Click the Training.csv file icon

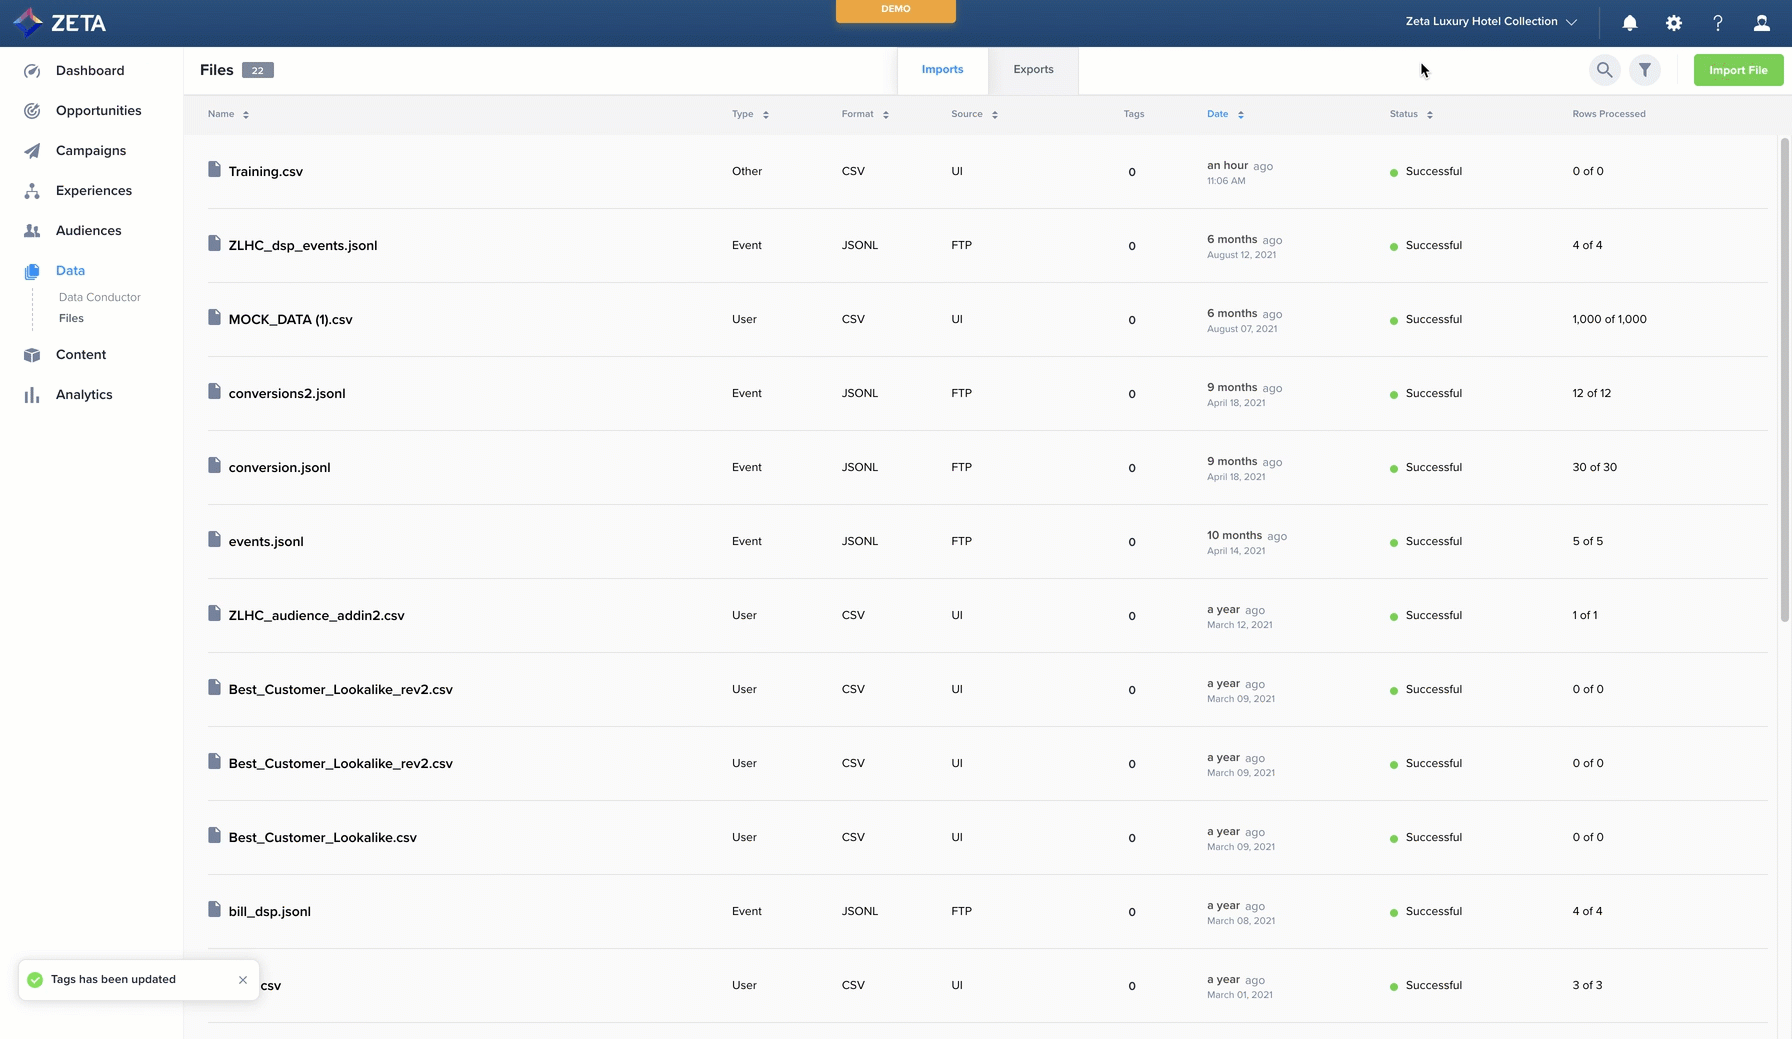(x=214, y=170)
